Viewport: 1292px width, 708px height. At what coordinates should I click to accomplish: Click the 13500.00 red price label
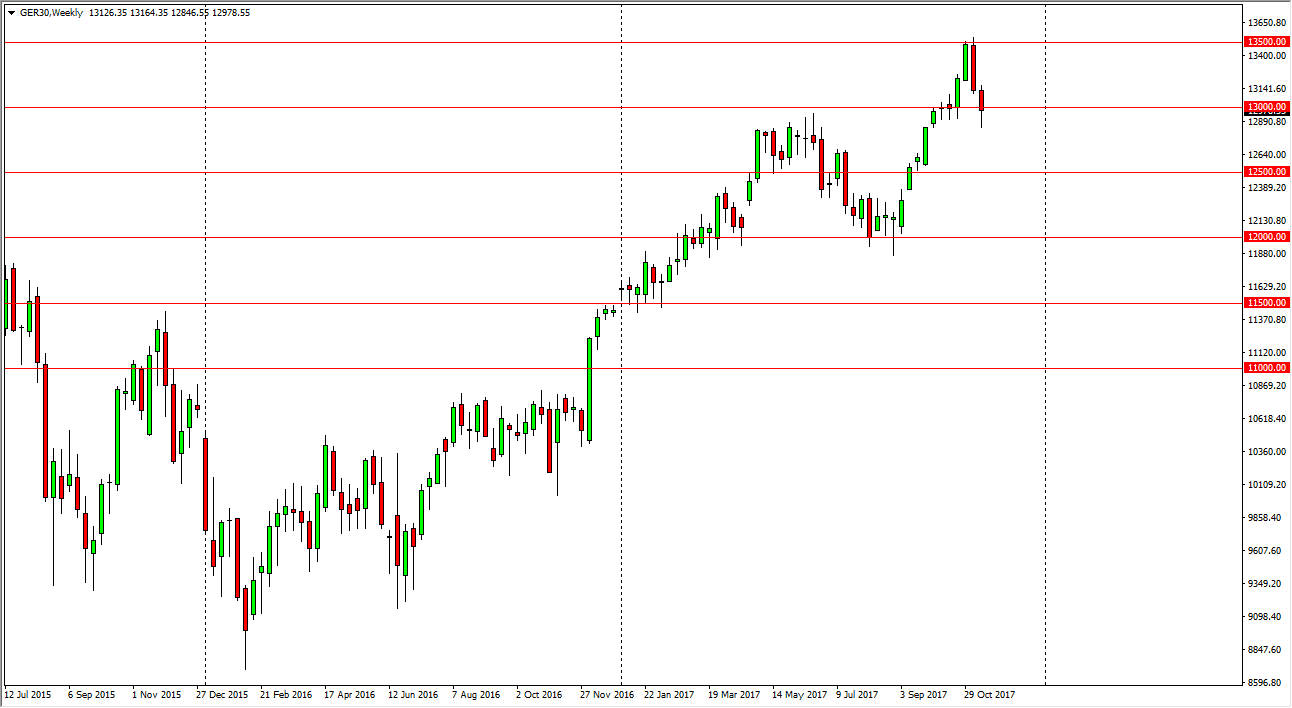tap(1264, 42)
